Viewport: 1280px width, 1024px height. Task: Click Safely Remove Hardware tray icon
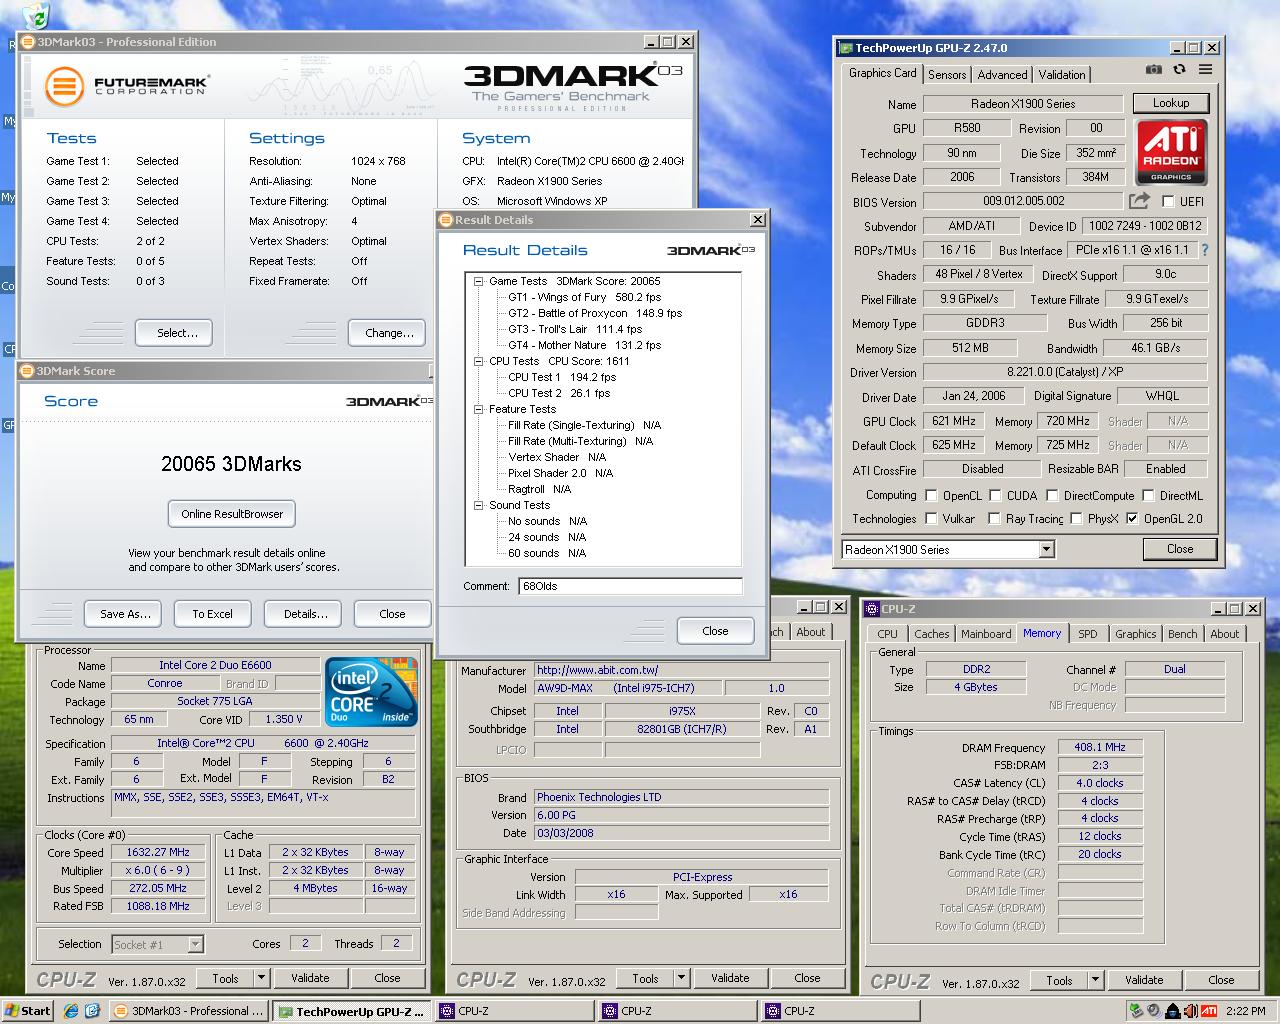point(1136,1010)
